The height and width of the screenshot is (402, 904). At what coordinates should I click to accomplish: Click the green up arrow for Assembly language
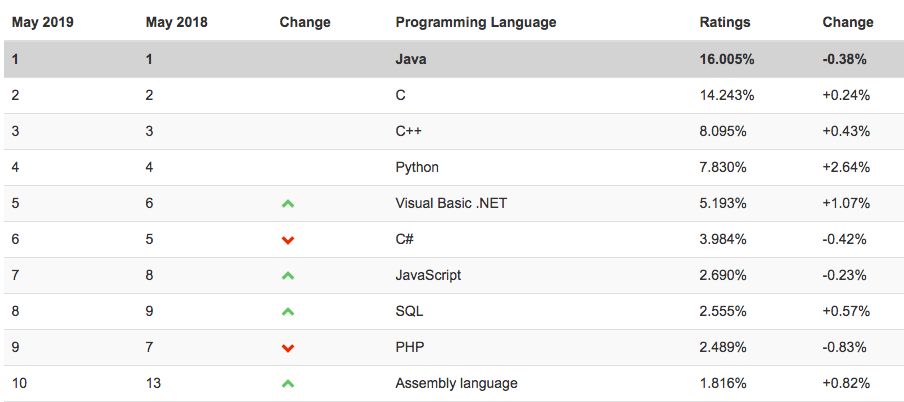(x=288, y=384)
